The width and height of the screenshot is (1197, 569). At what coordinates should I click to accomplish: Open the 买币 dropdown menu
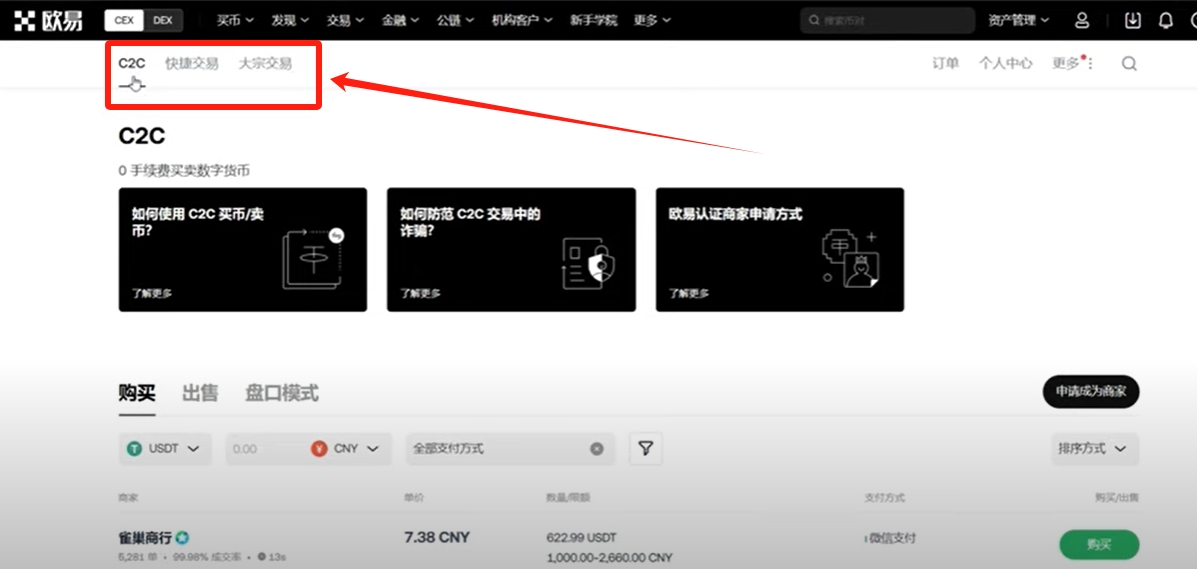[235, 21]
